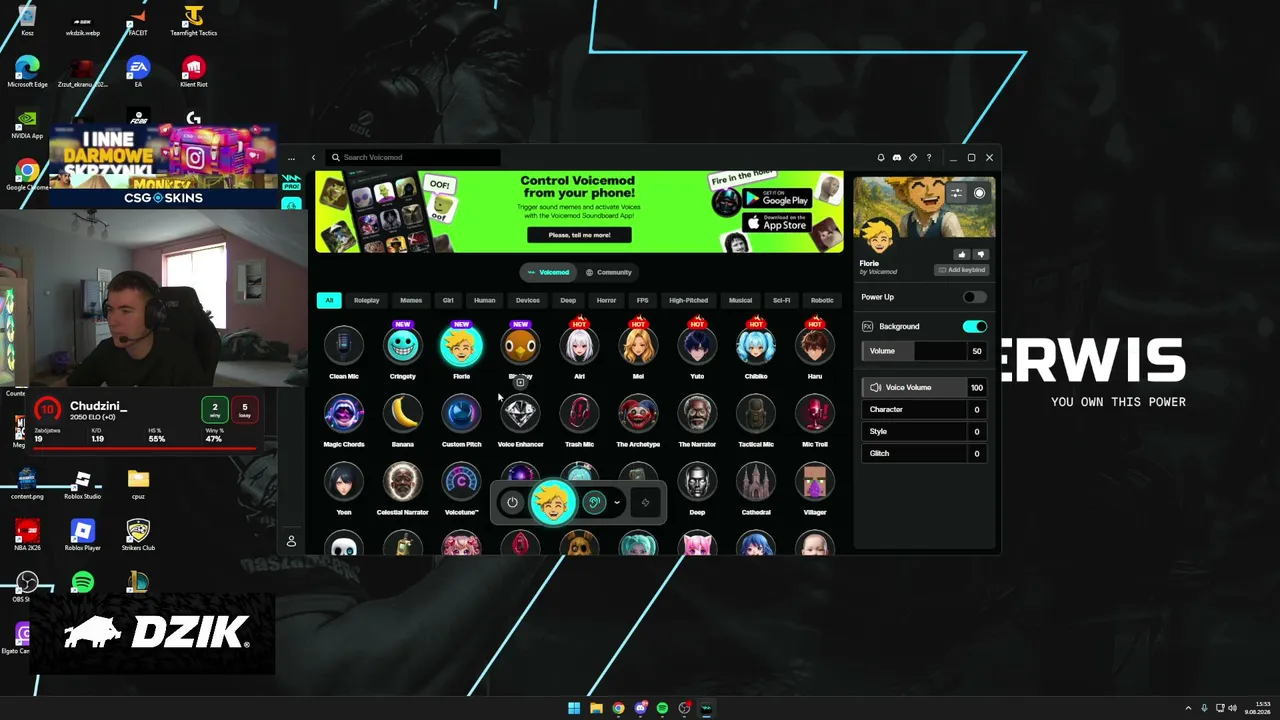Choose the Cringety voice avatar
1280x720 pixels.
pos(403,346)
